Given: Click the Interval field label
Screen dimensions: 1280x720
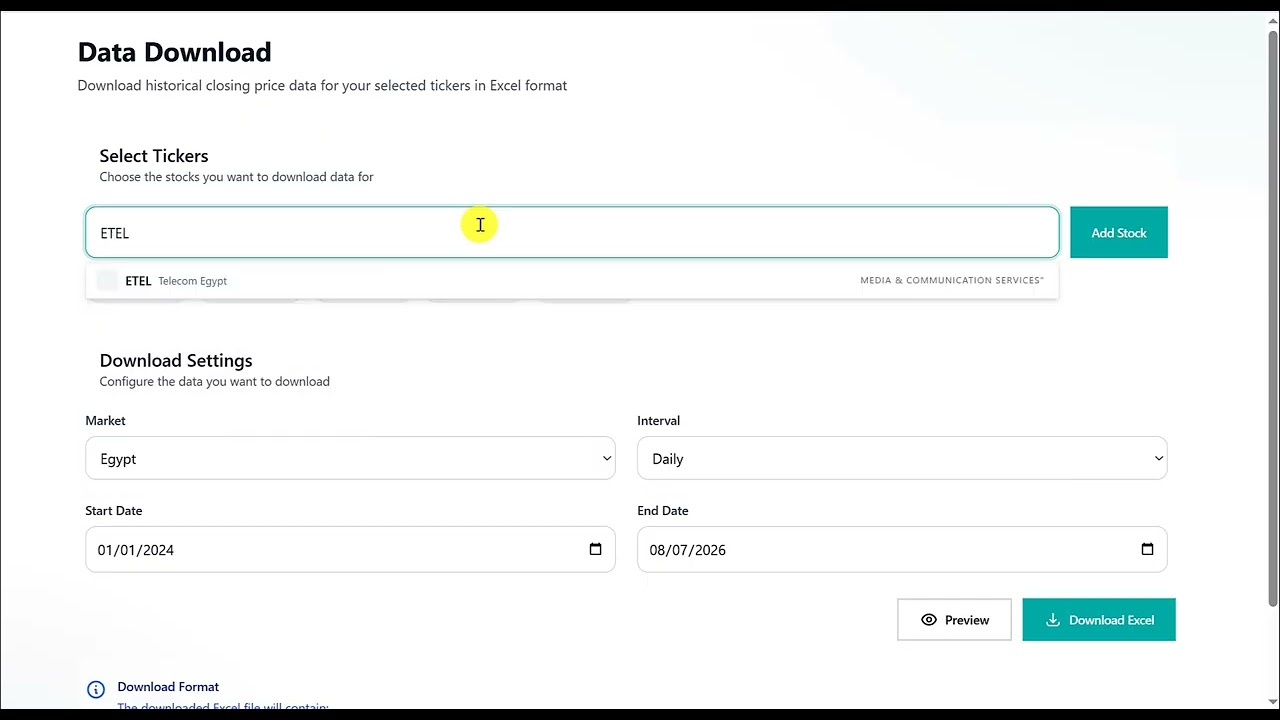Looking at the screenshot, I should (658, 420).
